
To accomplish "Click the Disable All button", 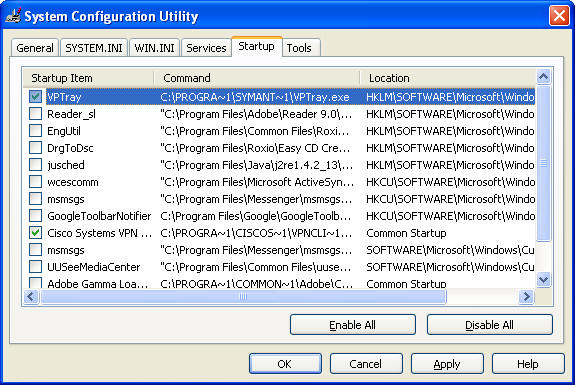I will (489, 325).
